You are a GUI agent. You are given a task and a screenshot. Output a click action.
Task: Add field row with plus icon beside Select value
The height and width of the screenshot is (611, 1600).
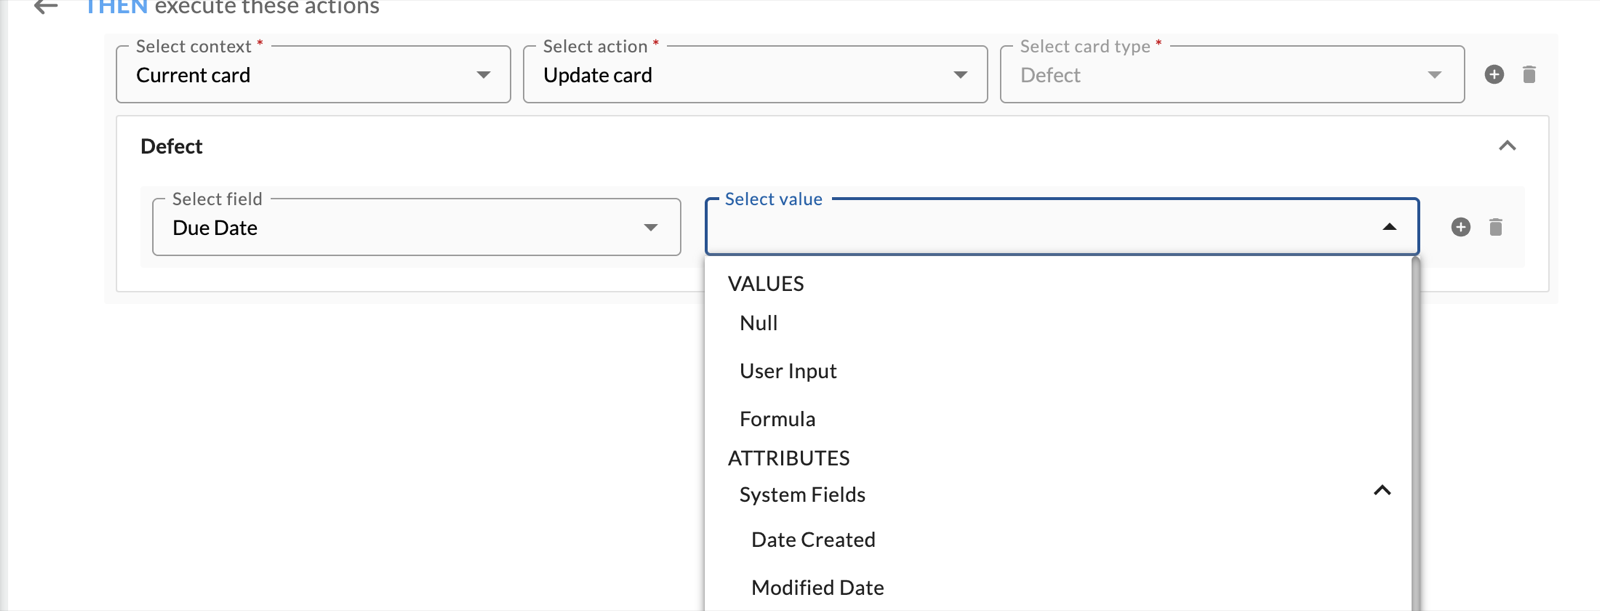coord(1461,227)
